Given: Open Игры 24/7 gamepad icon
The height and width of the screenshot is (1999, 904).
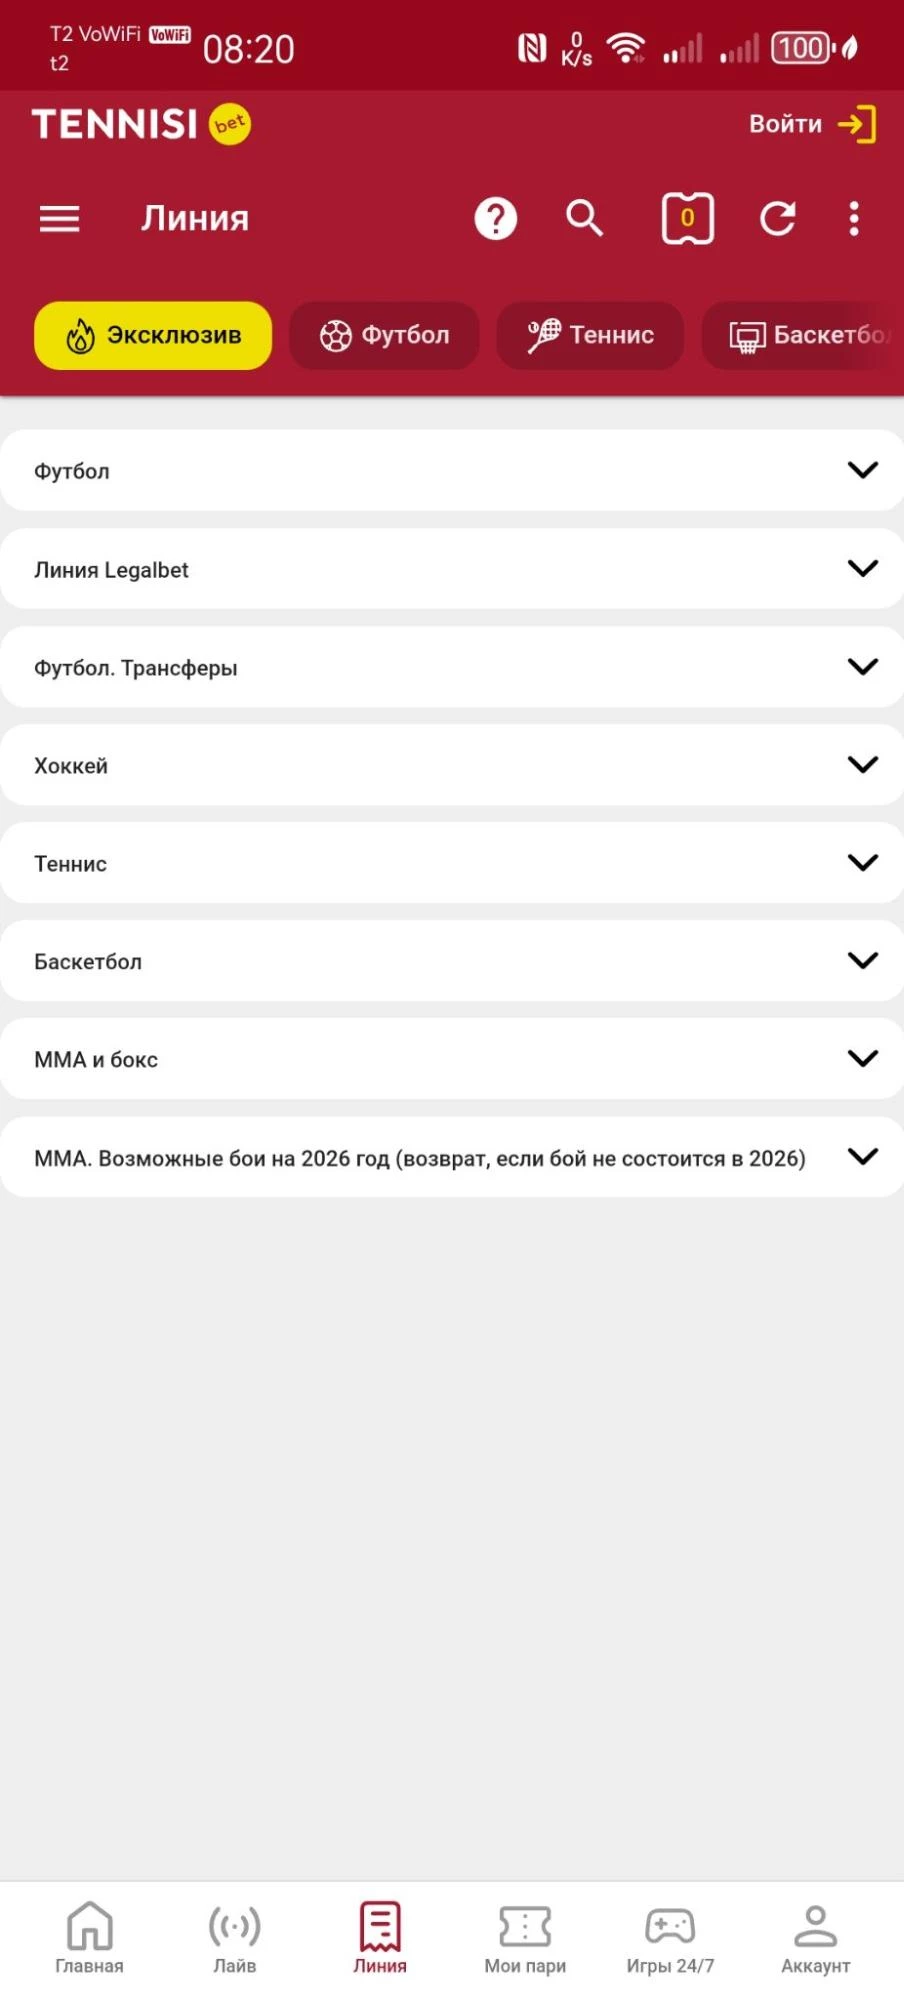Looking at the screenshot, I should click(670, 1937).
